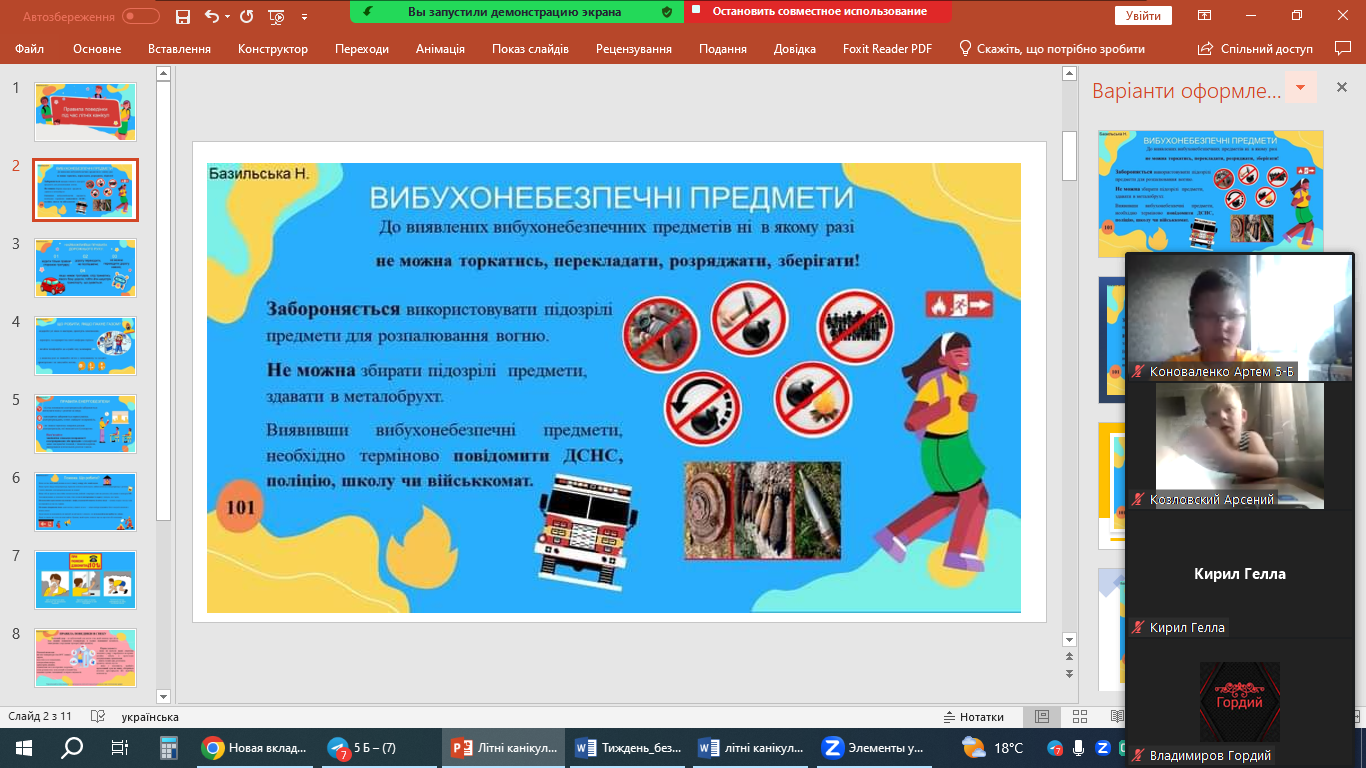Click the green shield icon in Zoom share bar

667,12
